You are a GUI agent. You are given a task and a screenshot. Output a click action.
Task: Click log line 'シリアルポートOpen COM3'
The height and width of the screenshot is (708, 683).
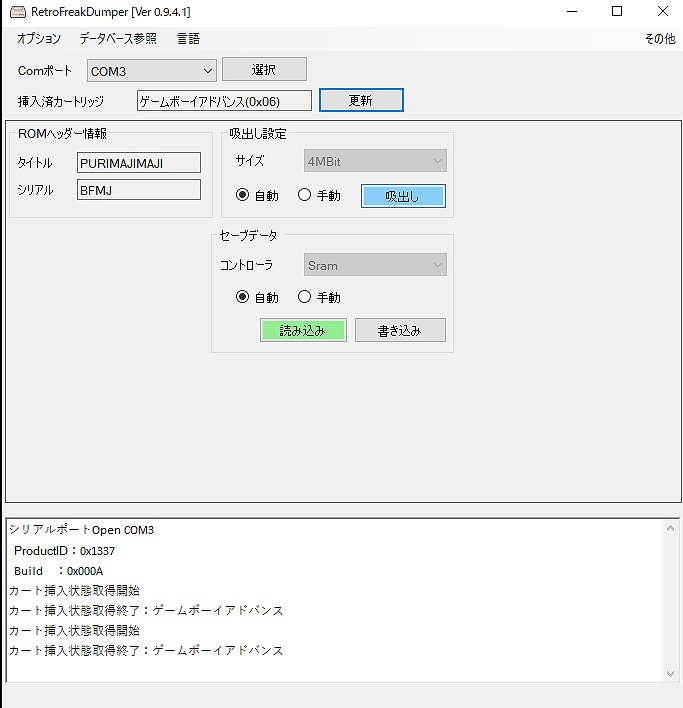click(82, 530)
